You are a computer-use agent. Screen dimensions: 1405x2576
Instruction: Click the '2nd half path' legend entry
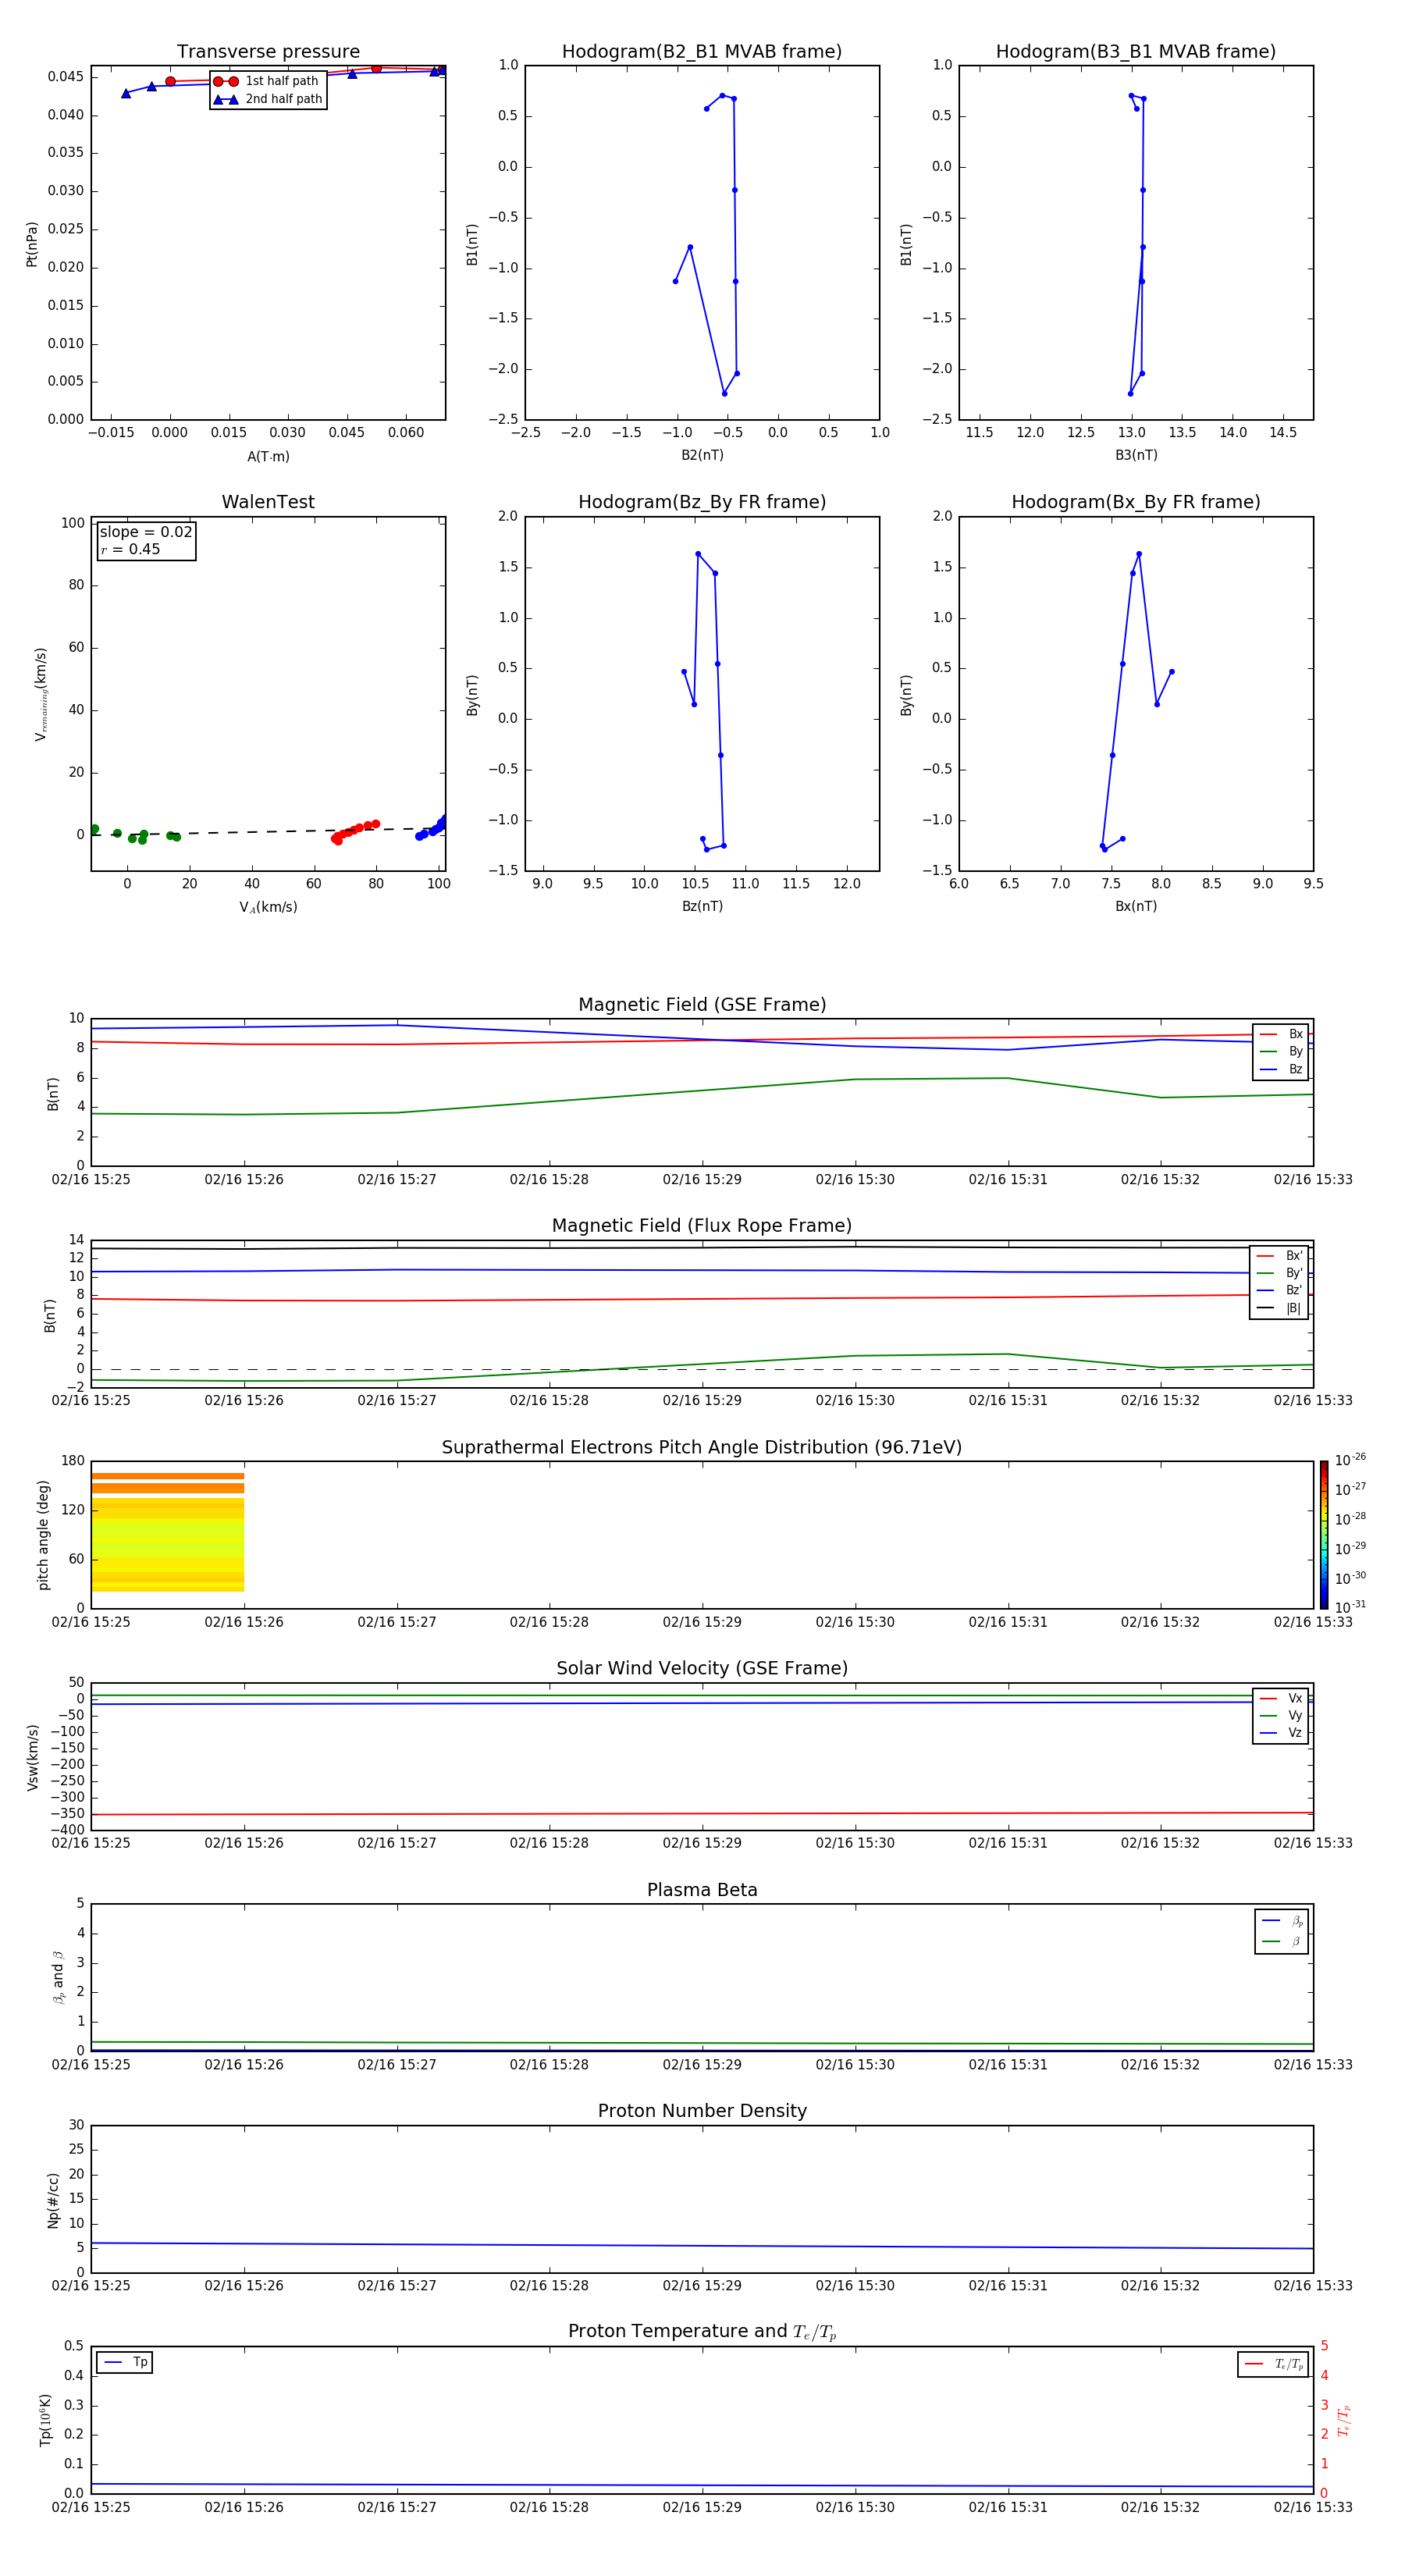click(x=268, y=99)
